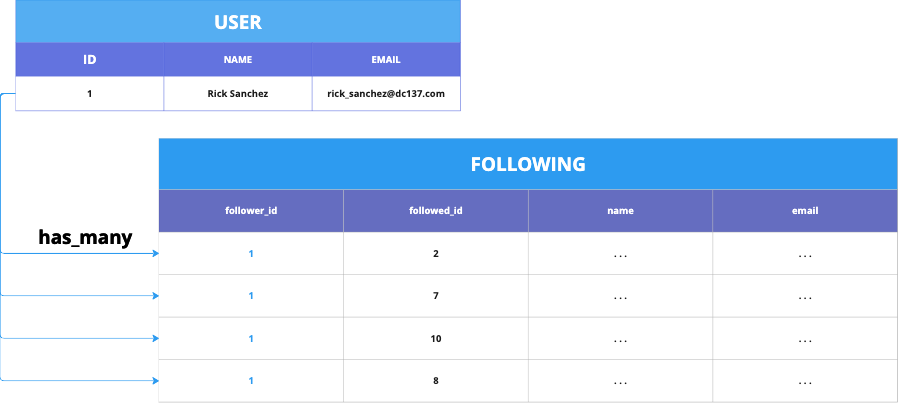Click follower_id cell in the followed_id 10 row
The width and height of the screenshot is (899, 403).
pyautogui.click(x=251, y=339)
